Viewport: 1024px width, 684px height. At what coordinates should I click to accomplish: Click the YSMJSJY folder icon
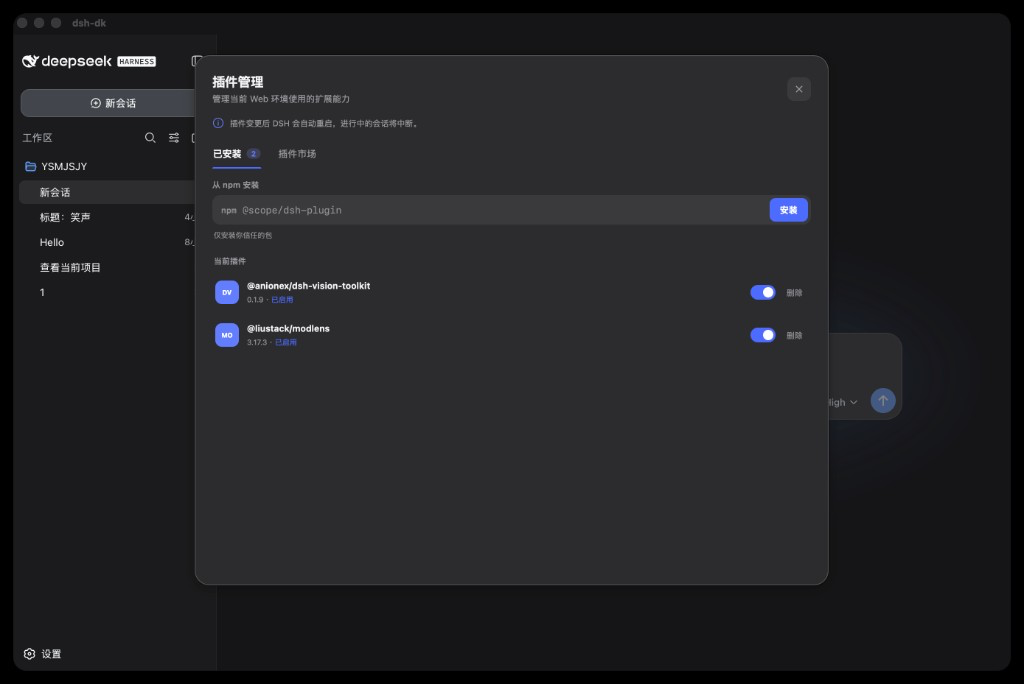coord(30,167)
